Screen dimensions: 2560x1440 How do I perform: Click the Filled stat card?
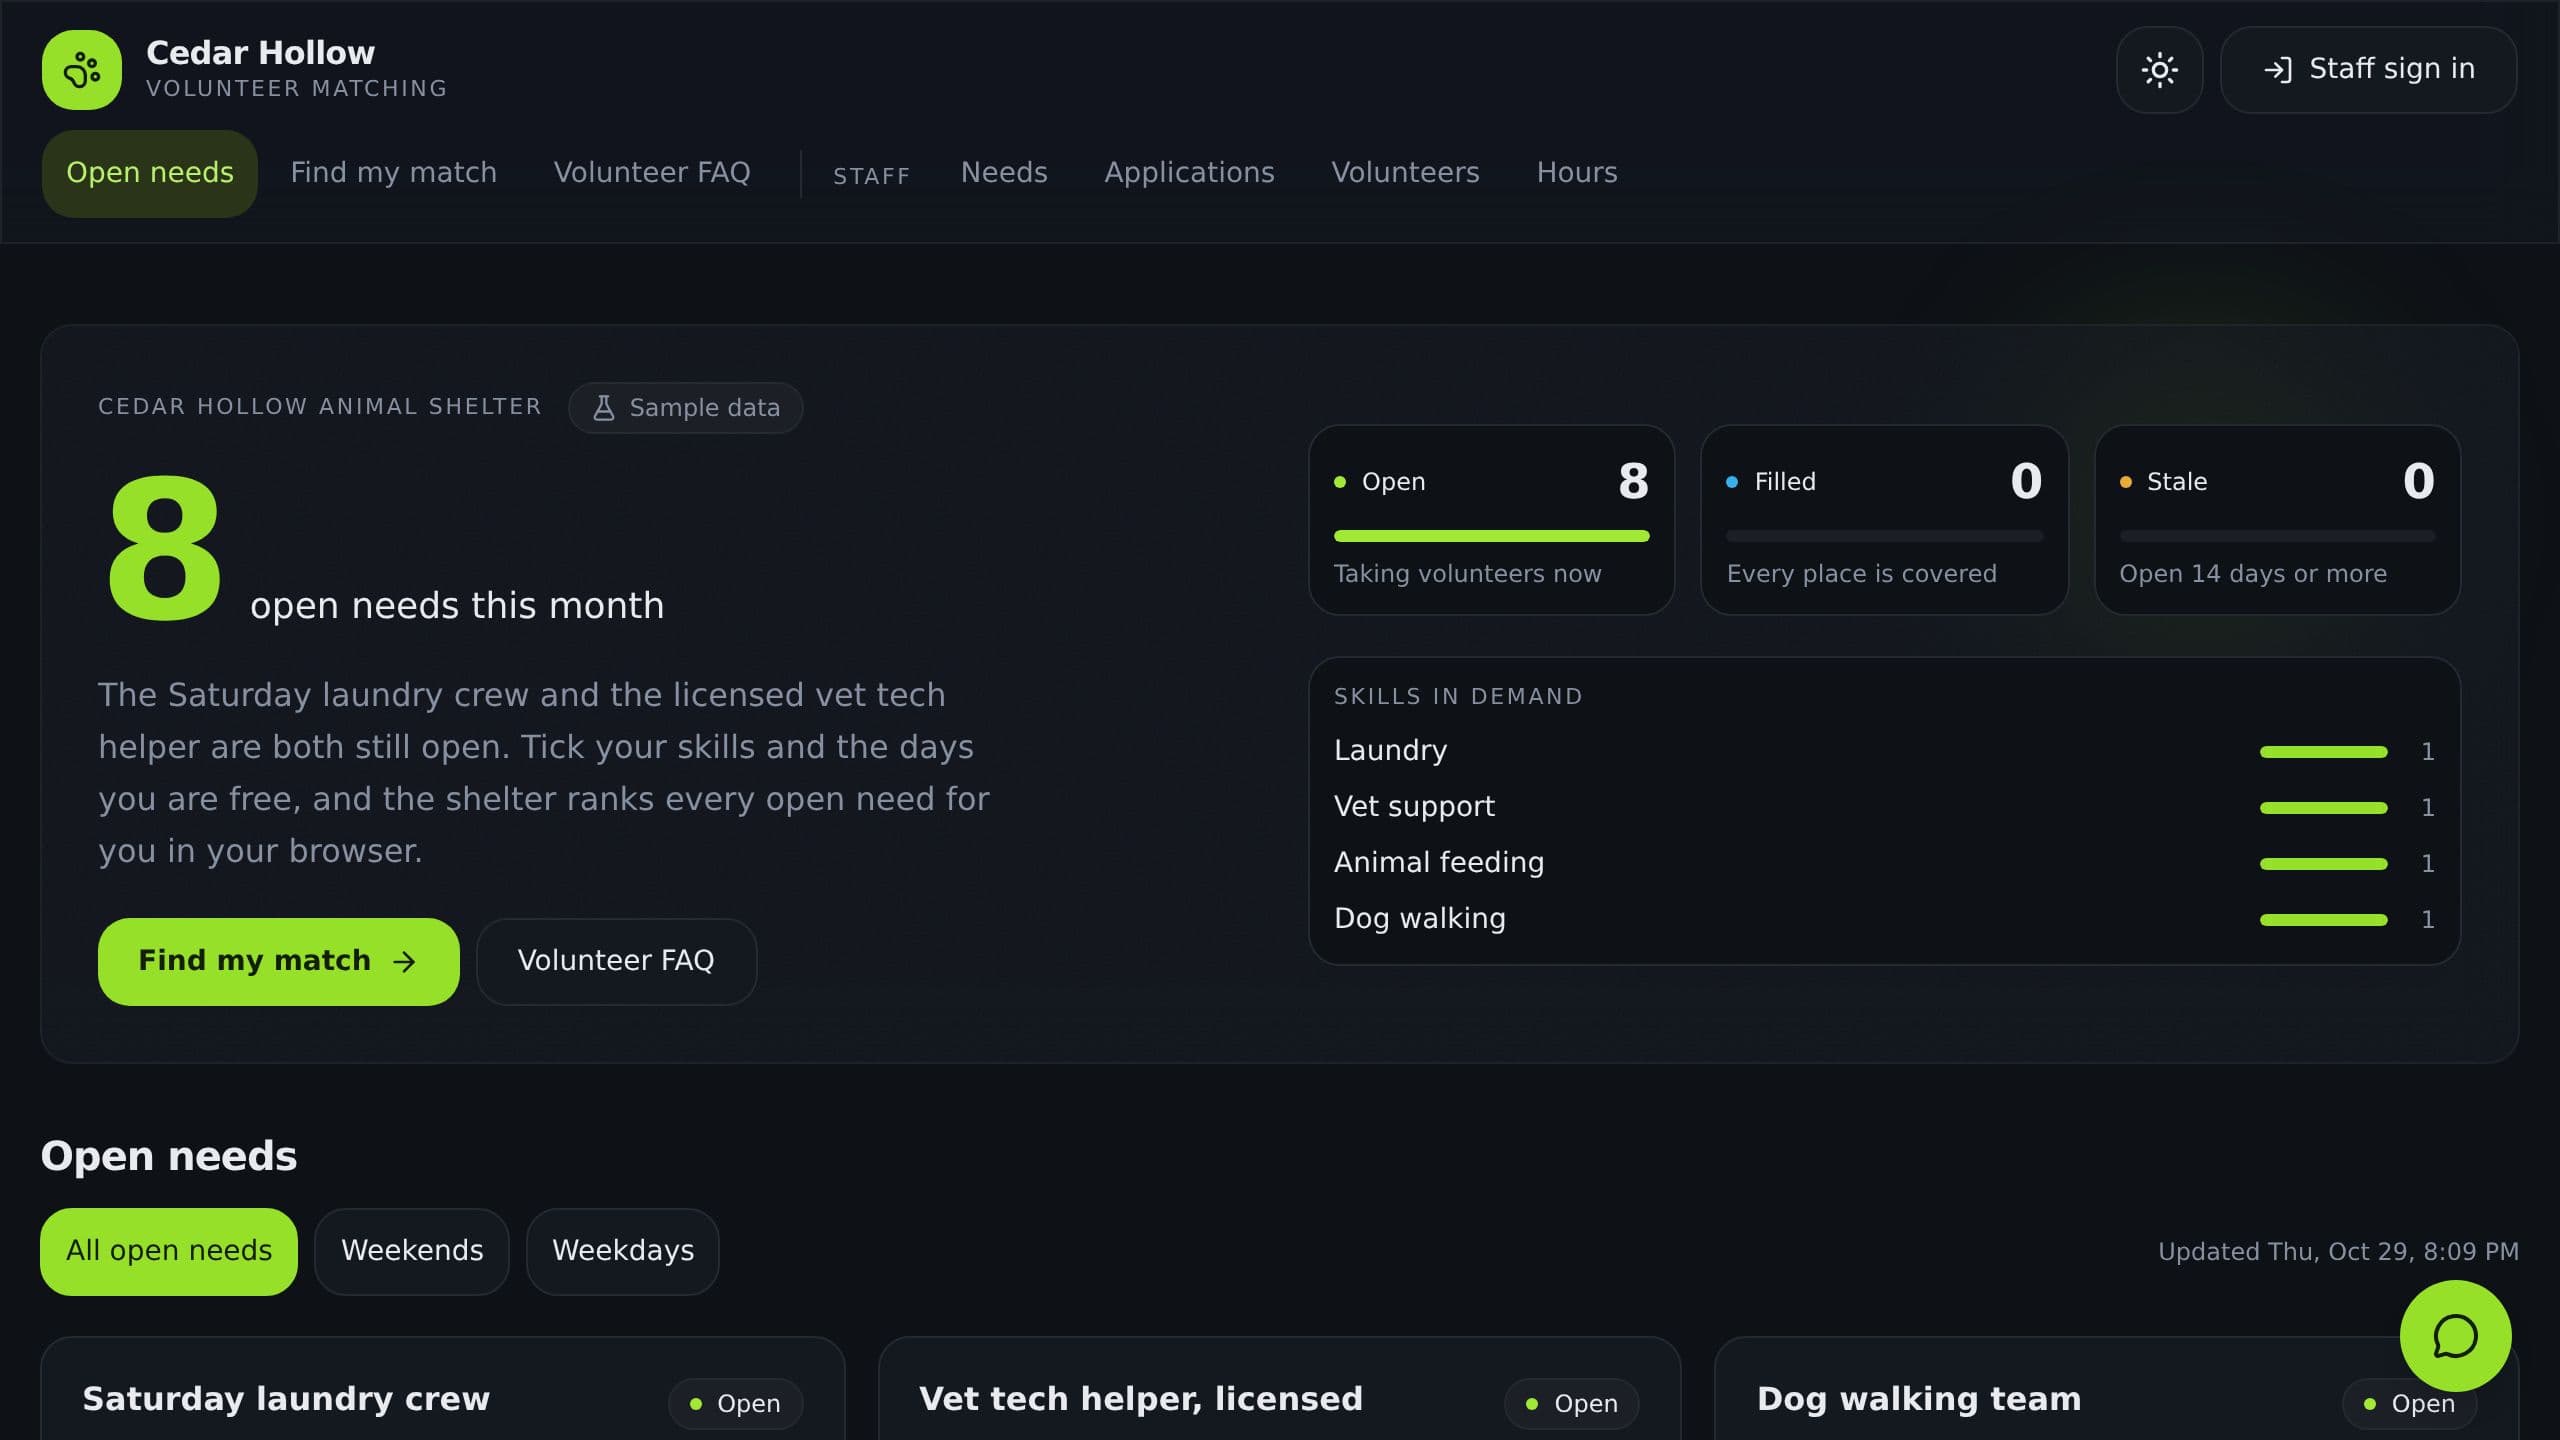[1884, 520]
